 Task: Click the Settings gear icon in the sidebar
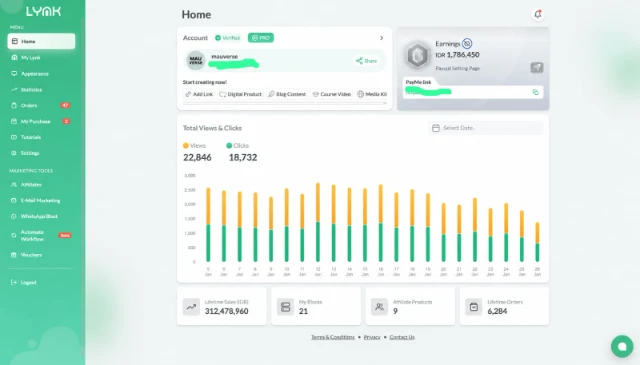[14, 153]
